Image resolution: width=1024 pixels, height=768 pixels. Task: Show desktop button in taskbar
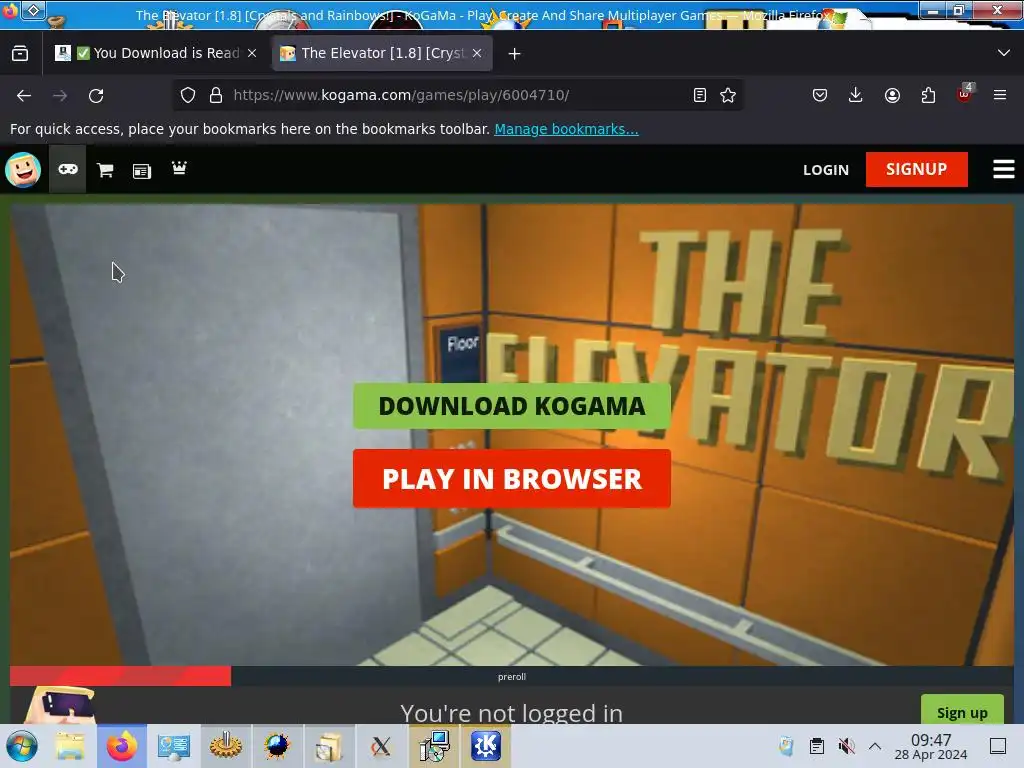click(998, 746)
